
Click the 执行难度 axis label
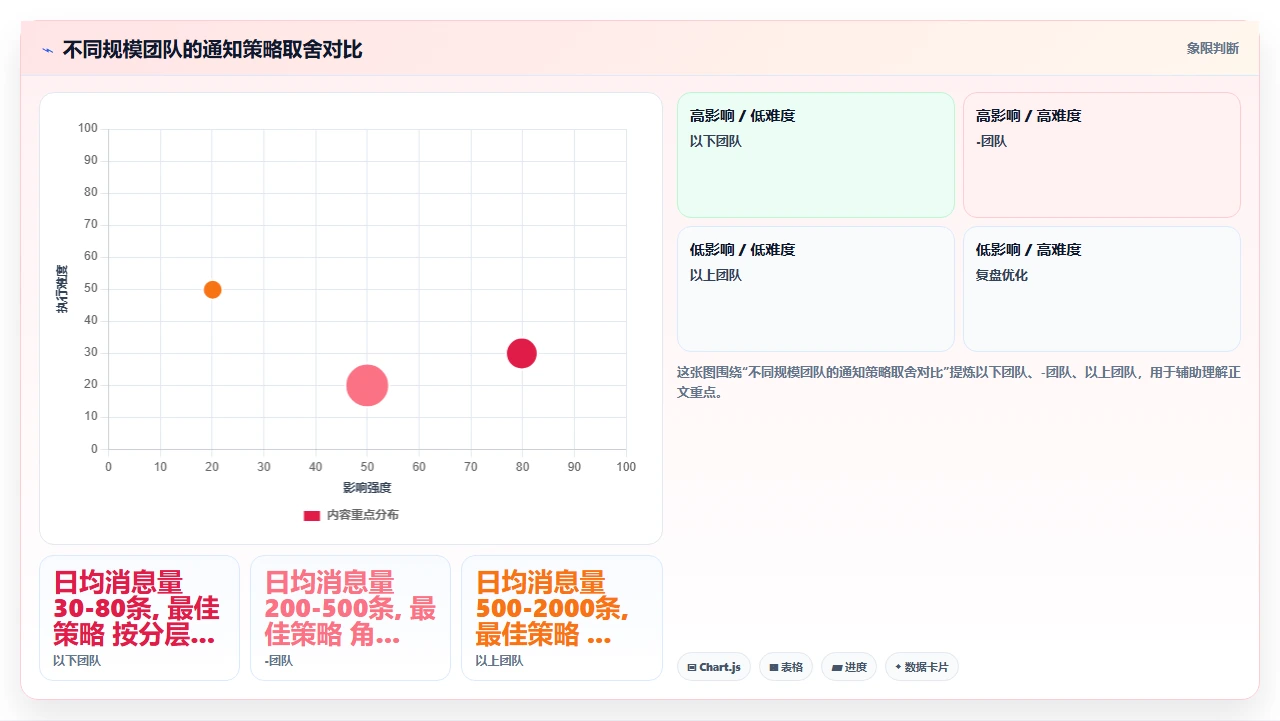pyautogui.click(x=62, y=289)
